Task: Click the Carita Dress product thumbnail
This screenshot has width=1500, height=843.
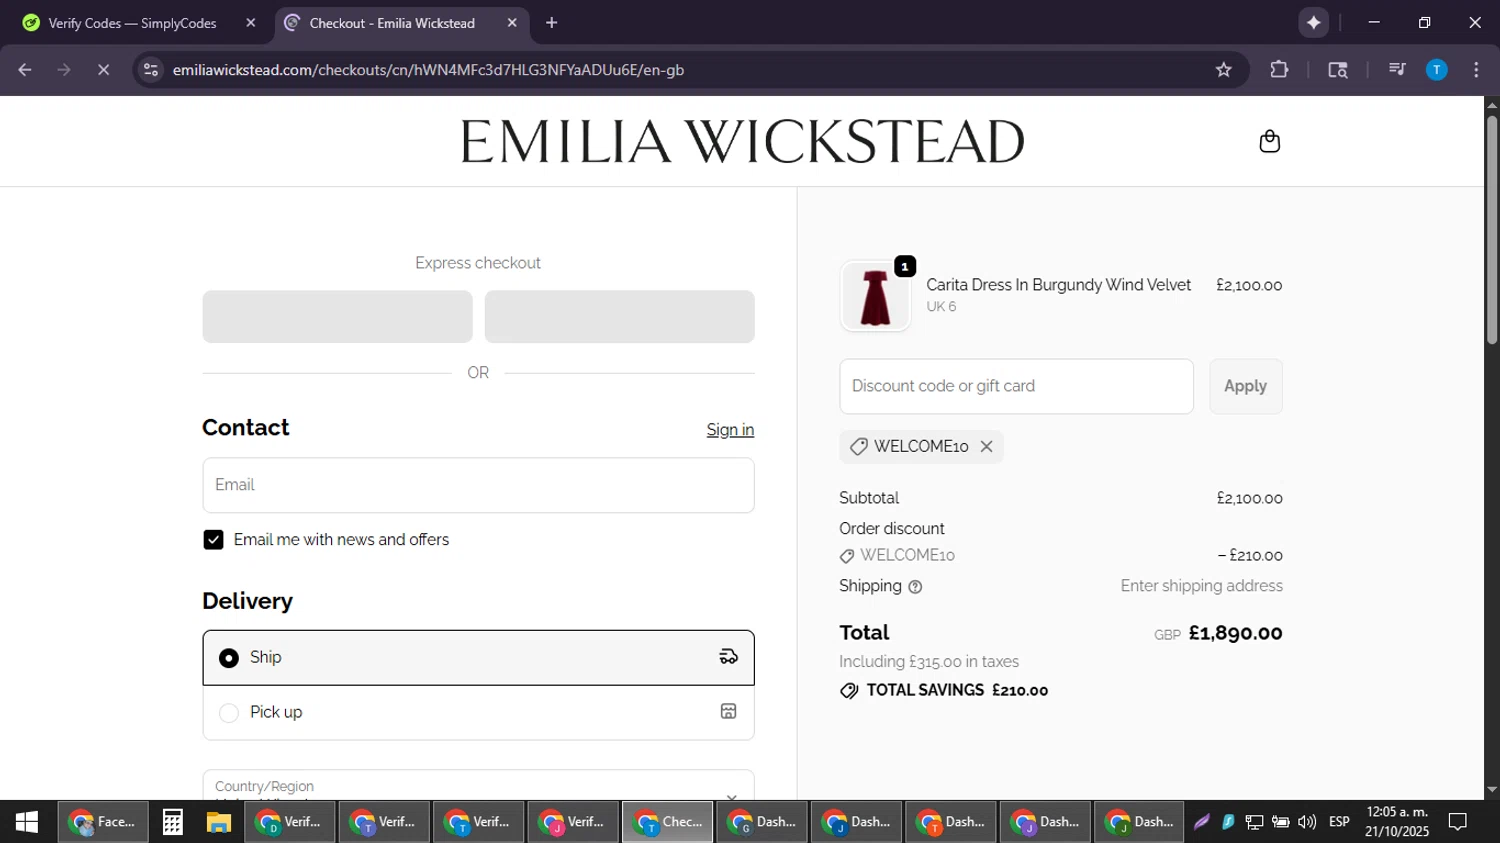Action: tap(875, 296)
